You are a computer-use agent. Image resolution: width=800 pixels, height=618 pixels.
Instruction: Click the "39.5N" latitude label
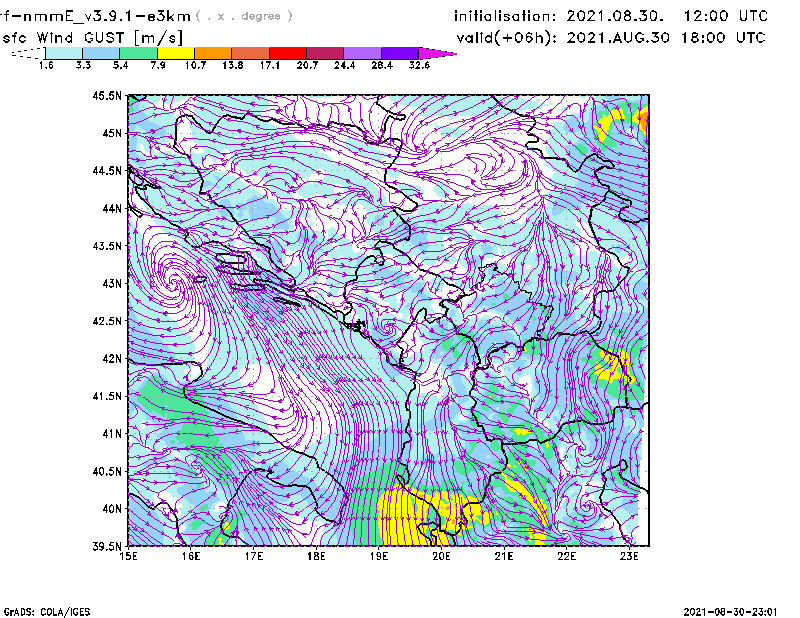click(107, 547)
